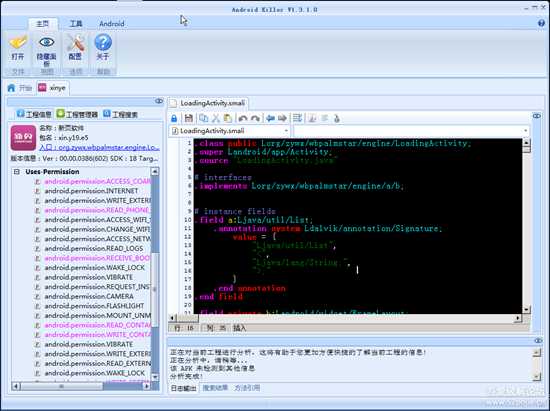
Task: Save the file with the floppy disk icon
Action: point(189,118)
